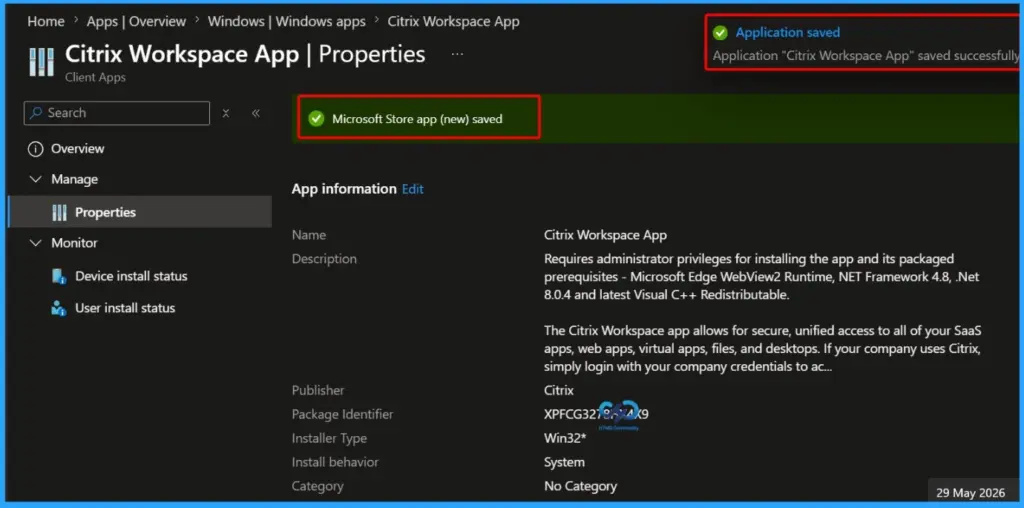Click the green check in Application saved toast

pos(720,32)
